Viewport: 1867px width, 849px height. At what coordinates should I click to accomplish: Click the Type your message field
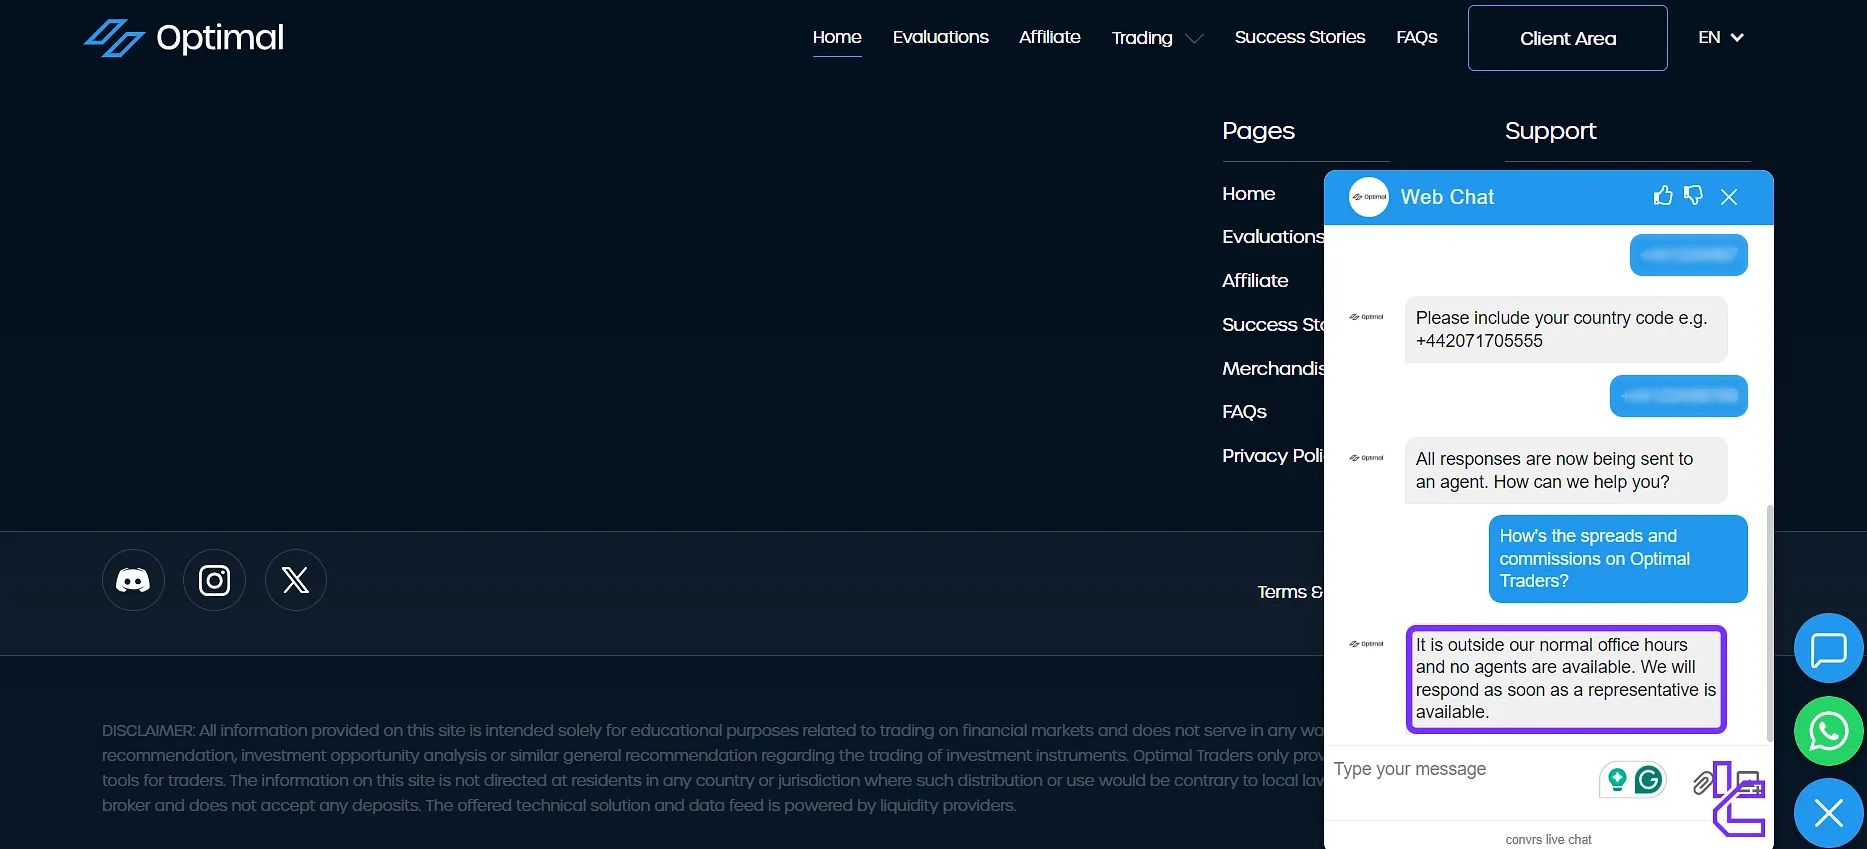1460,769
